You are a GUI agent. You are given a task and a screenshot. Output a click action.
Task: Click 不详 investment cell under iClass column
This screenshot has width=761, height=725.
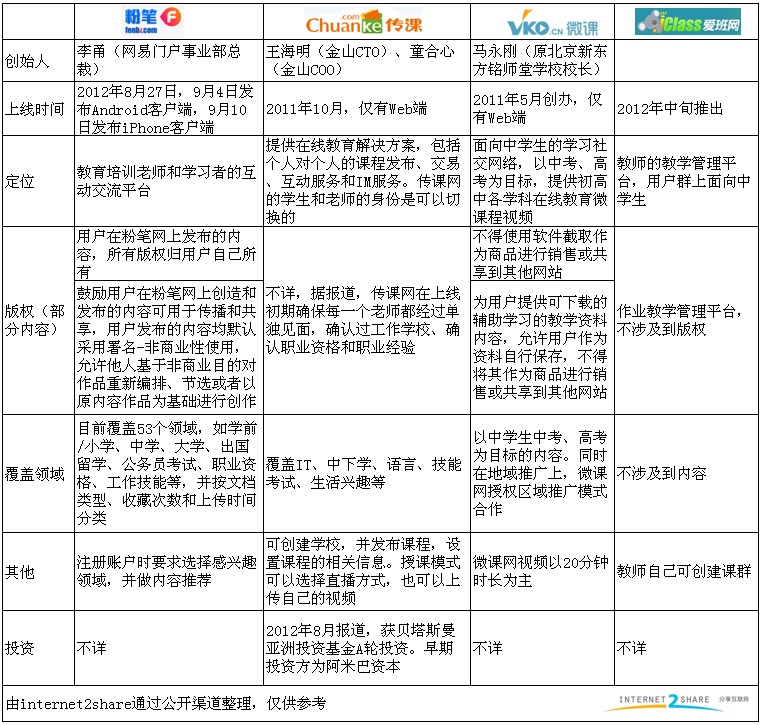(686, 648)
